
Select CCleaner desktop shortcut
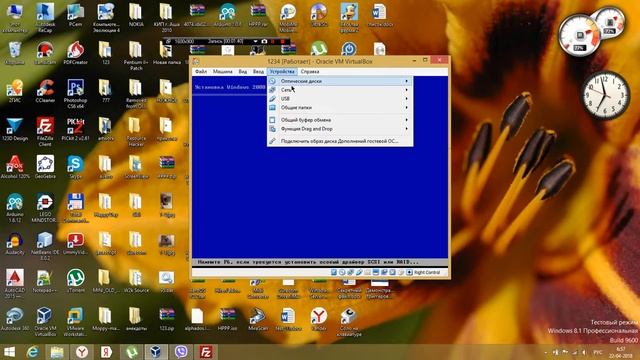(x=45, y=91)
